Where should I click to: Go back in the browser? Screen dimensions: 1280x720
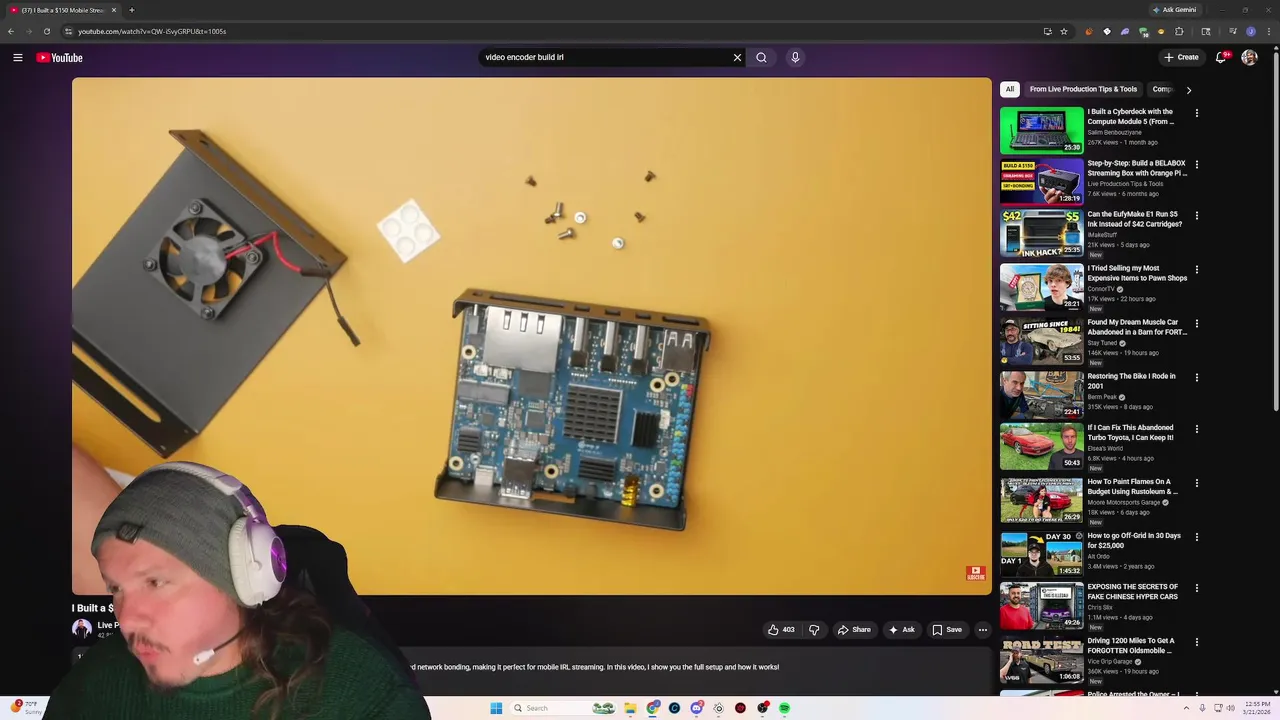(x=11, y=31)
